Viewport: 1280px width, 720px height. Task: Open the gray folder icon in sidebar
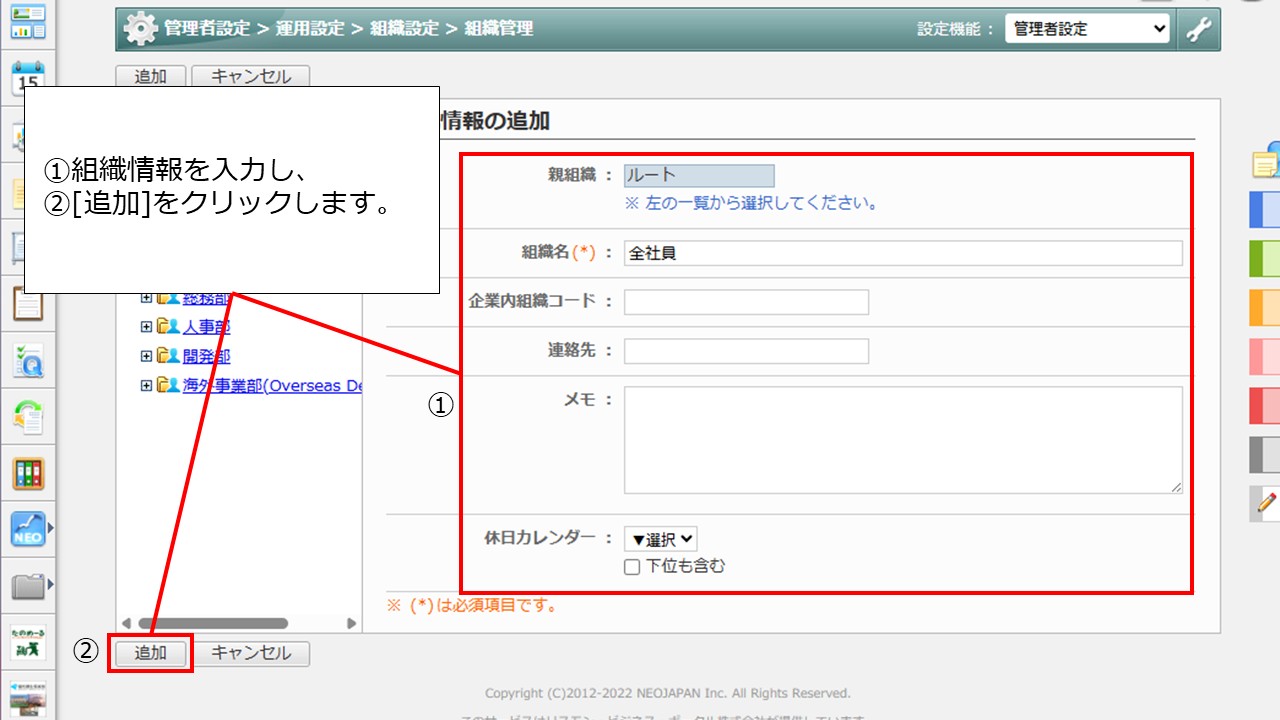pos(28,585)
